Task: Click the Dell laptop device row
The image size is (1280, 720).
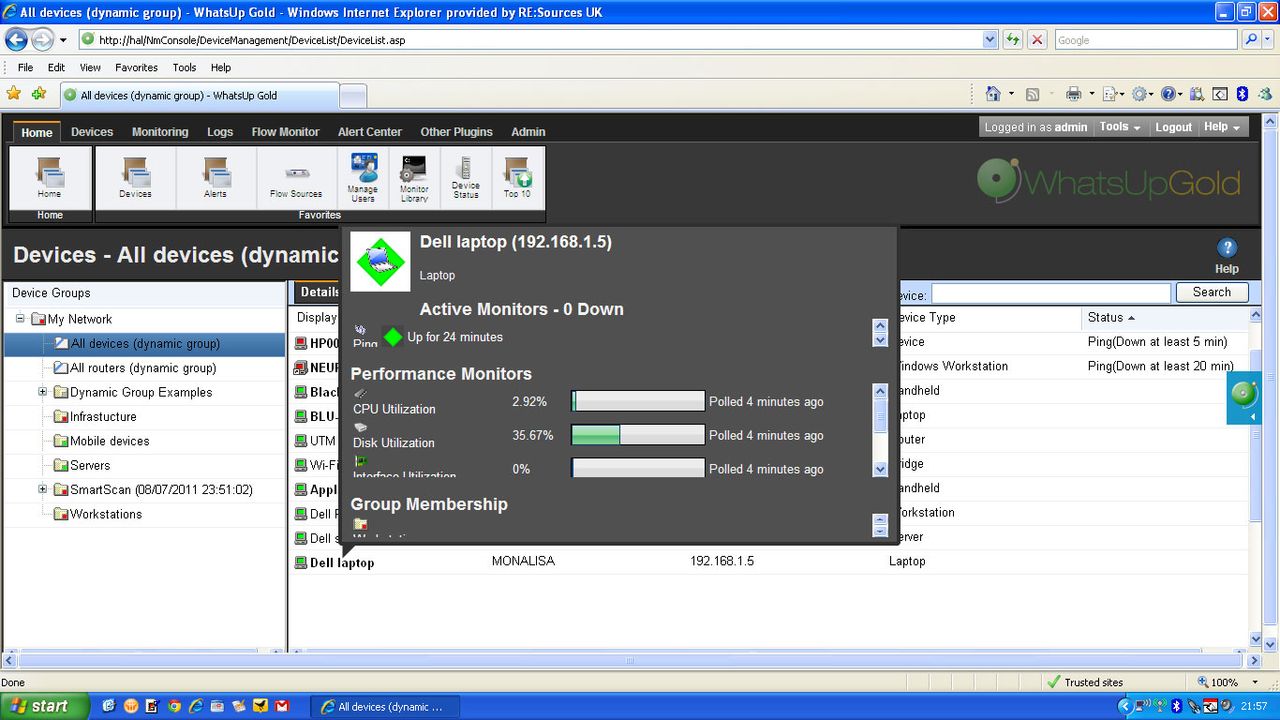Action: [x=768, y=562]
